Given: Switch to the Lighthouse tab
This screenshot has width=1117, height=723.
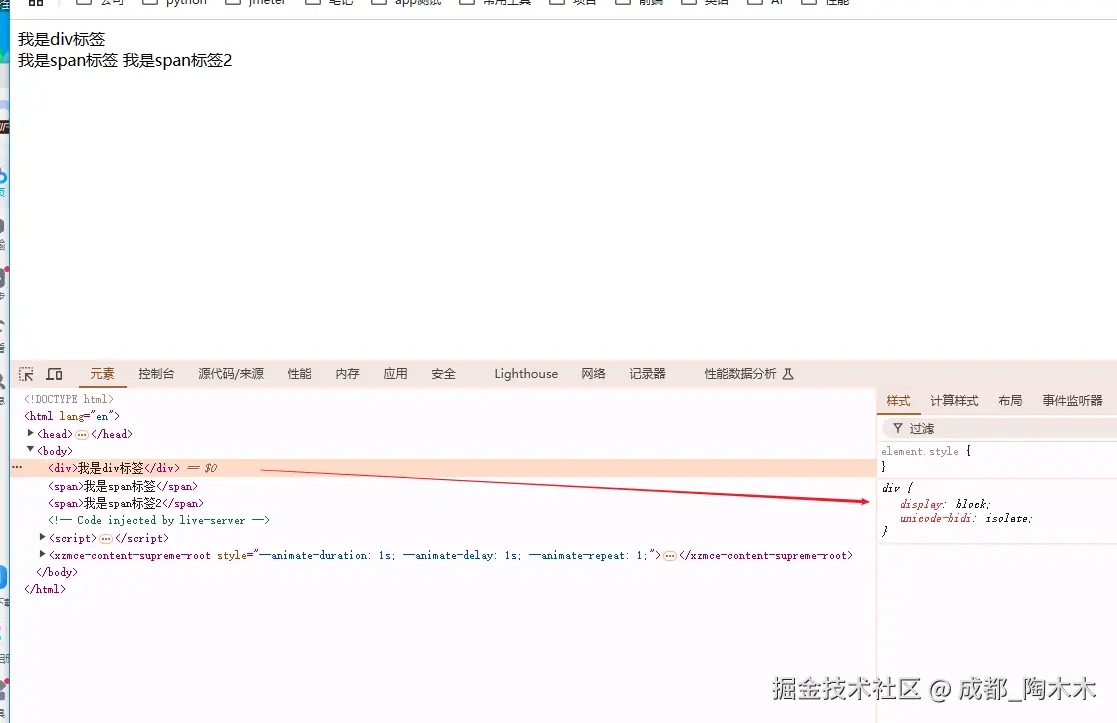Looking at the screenshot, I should tap(526, 374).
